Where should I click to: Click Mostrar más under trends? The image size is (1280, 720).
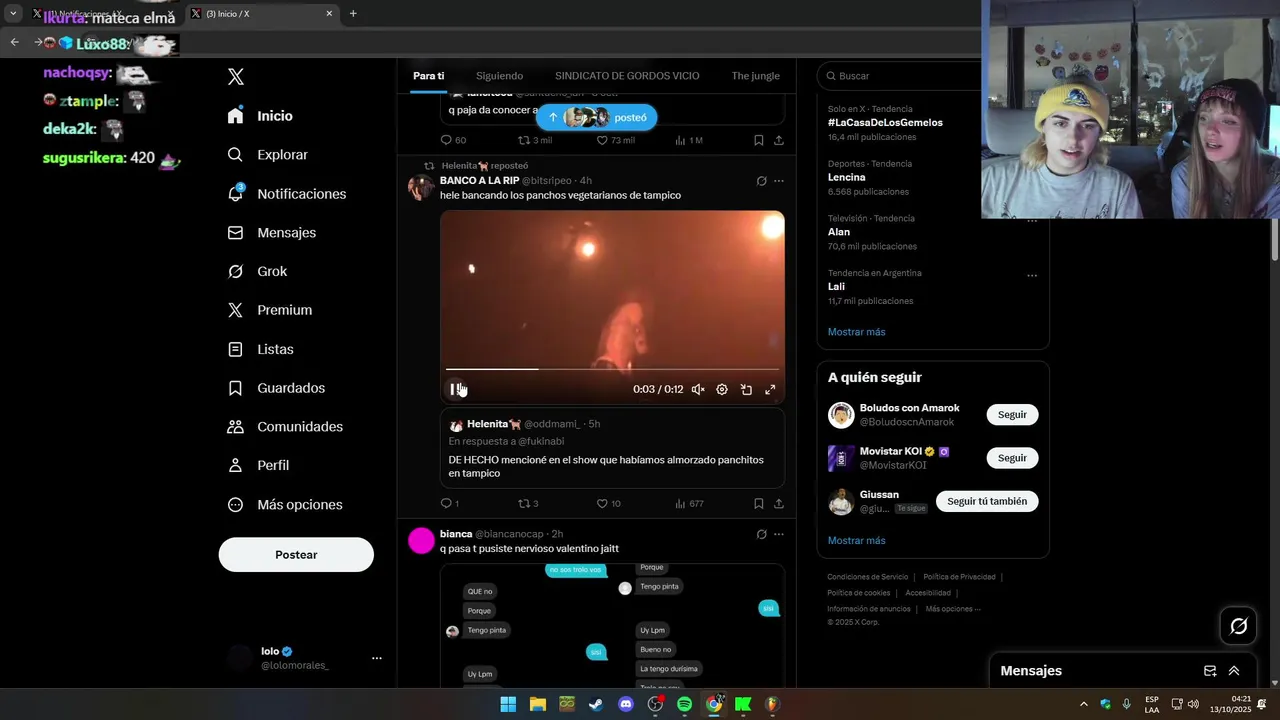(856, 332)
